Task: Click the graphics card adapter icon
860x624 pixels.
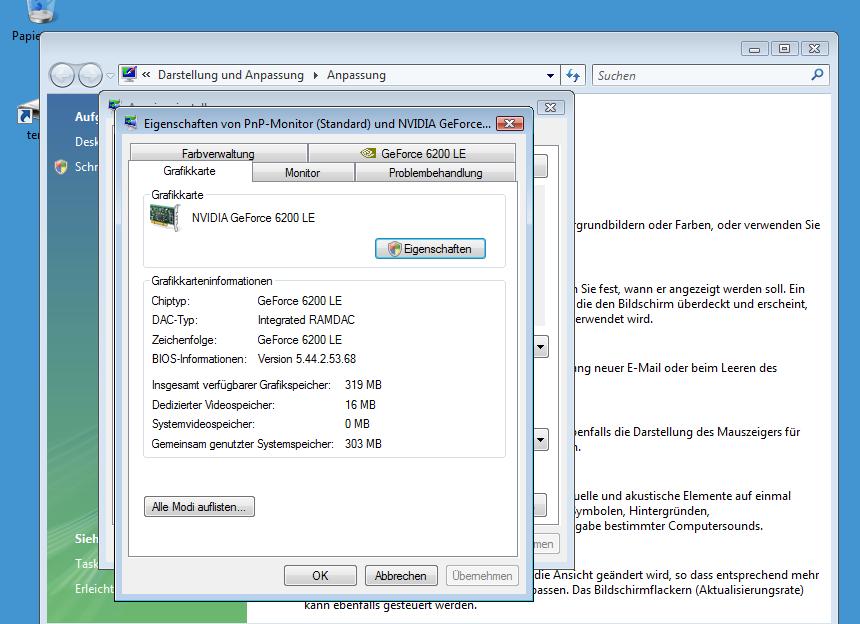Action: (x=165, y=218)
